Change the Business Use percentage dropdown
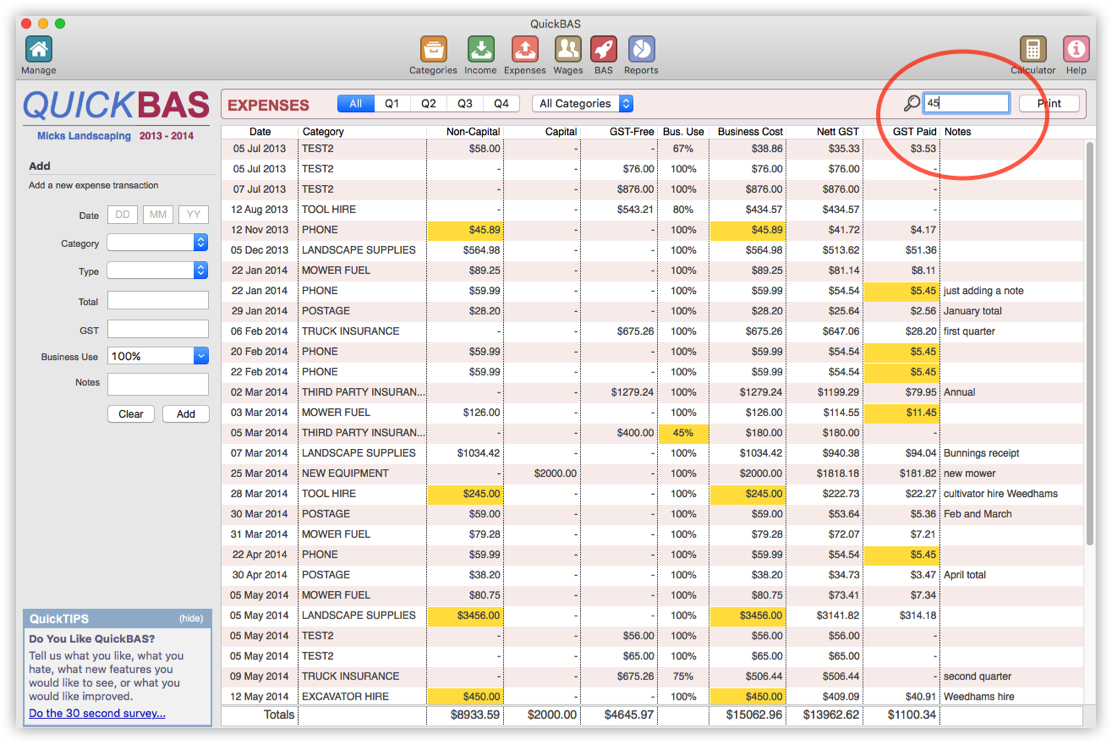Screen dimensions: 1112x744 (158, 355)
